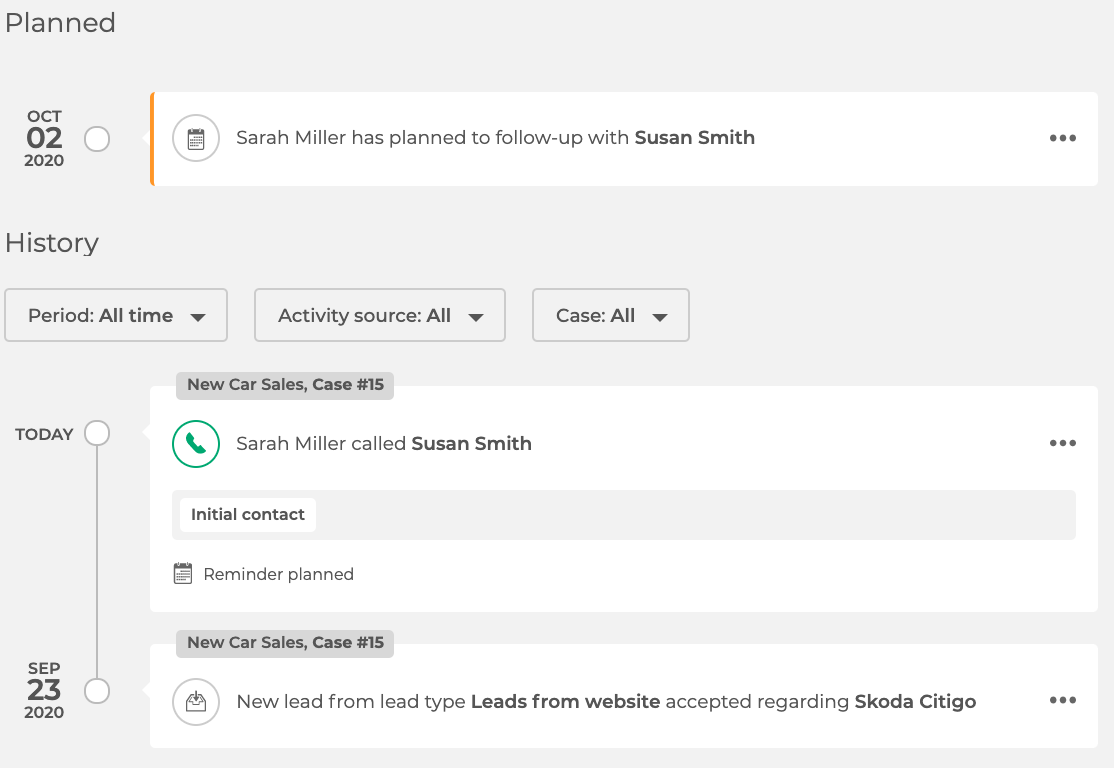Screen dimensions: 1114x768
Task: Open more options for planned follow-up card
Action: click(1063, 138)
